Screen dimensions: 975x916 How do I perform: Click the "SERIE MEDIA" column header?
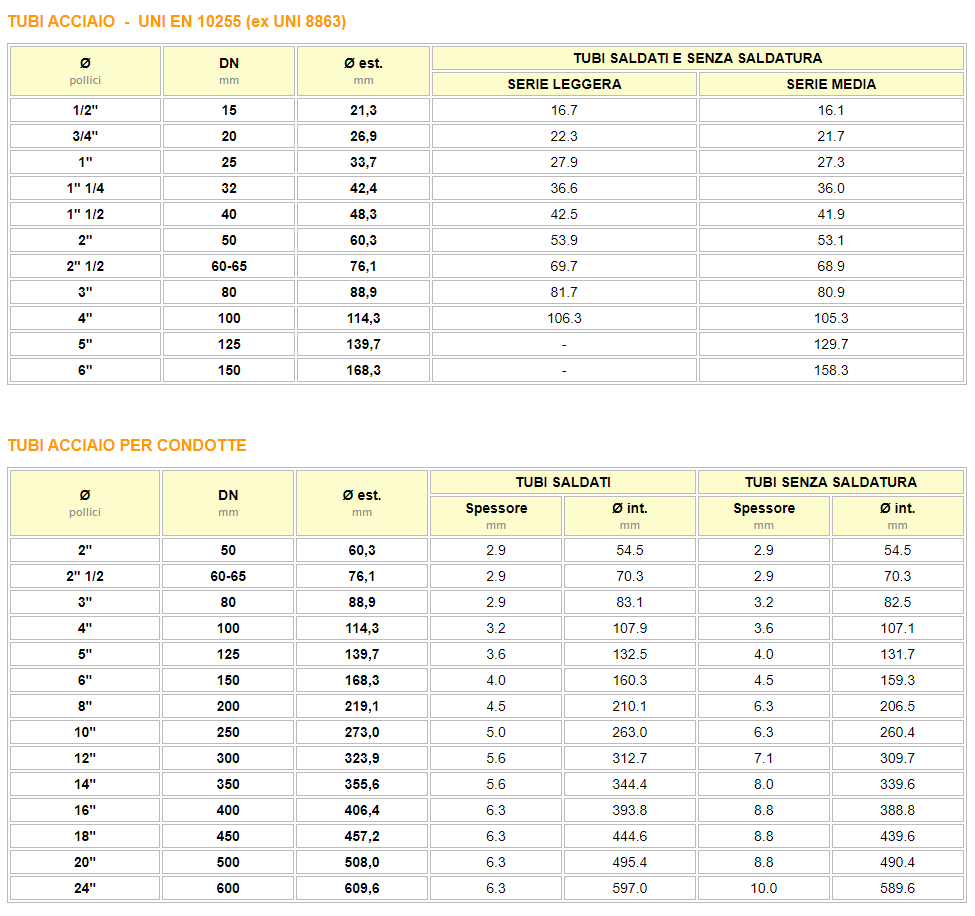pyautogui.click(x=831, y=84)
